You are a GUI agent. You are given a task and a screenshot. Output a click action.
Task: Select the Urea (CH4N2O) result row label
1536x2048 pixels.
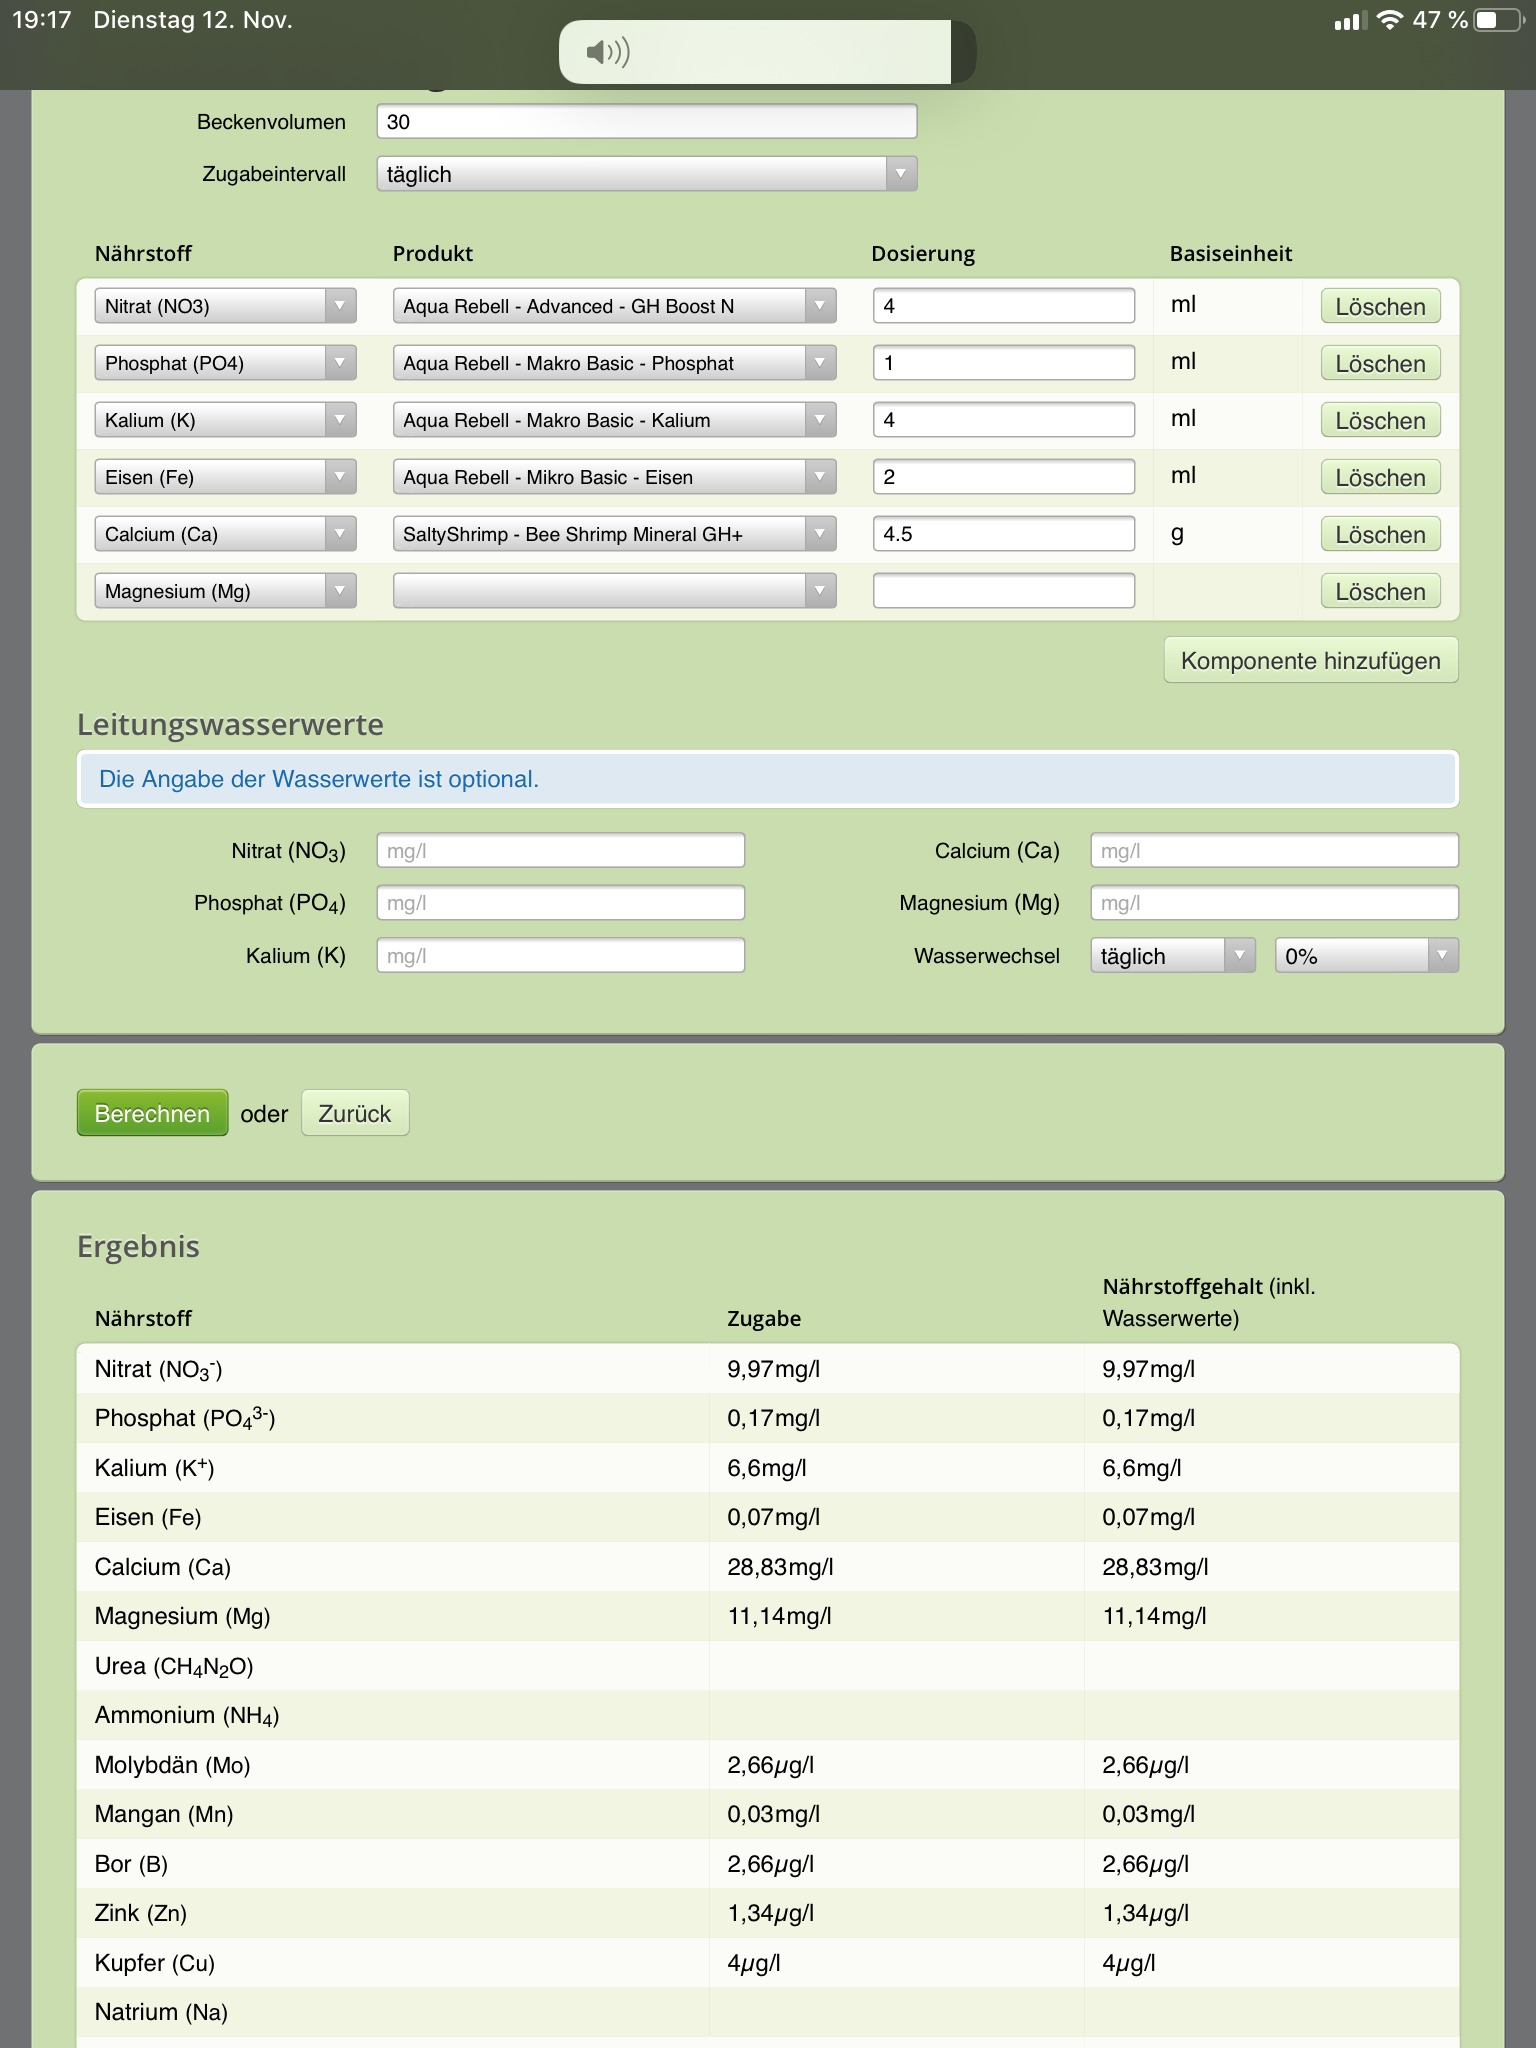174,1666
